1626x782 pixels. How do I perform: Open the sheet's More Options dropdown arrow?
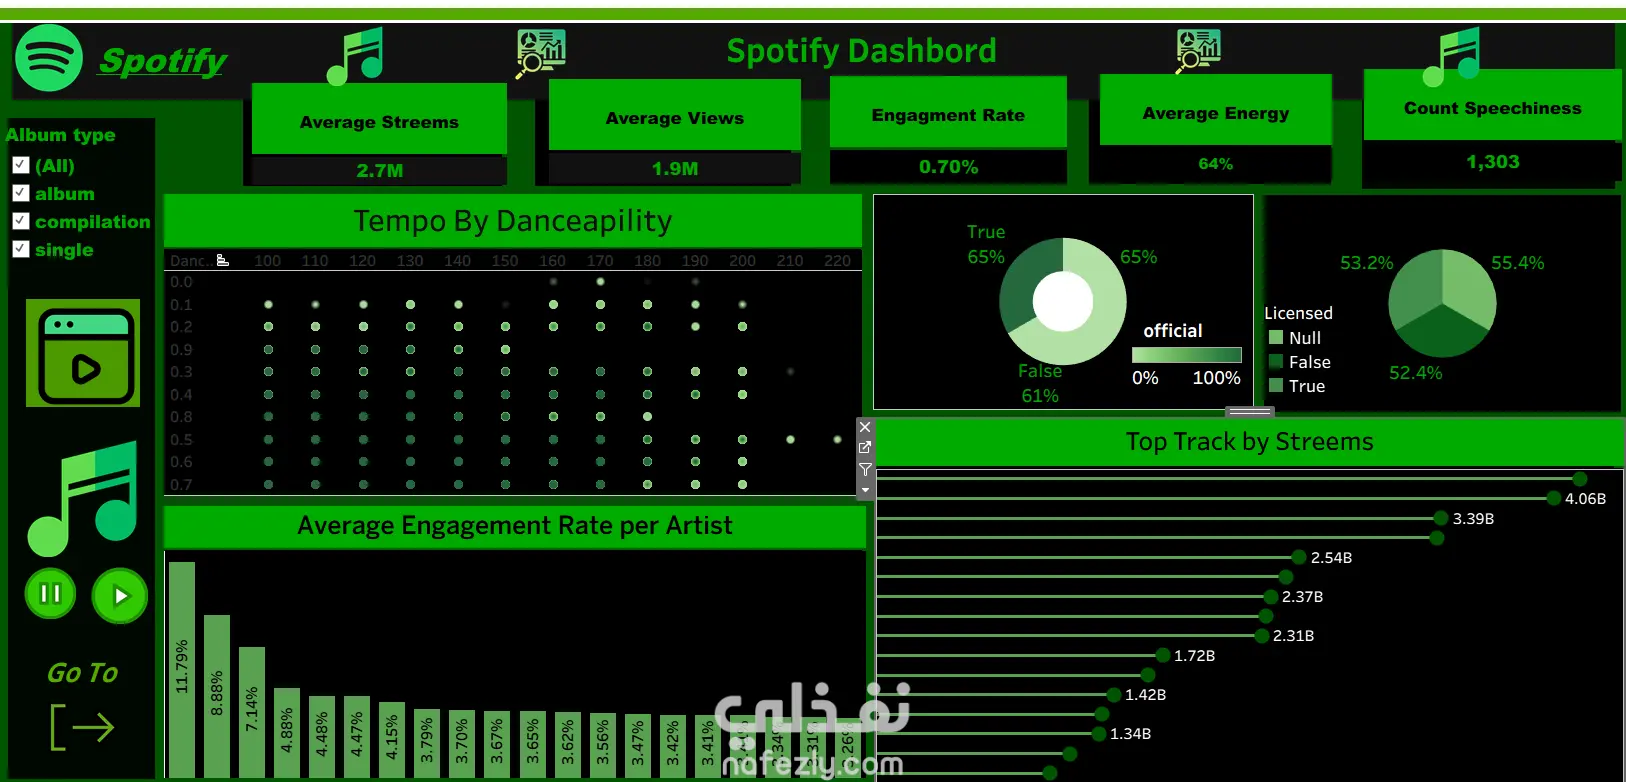click(865, 490)
